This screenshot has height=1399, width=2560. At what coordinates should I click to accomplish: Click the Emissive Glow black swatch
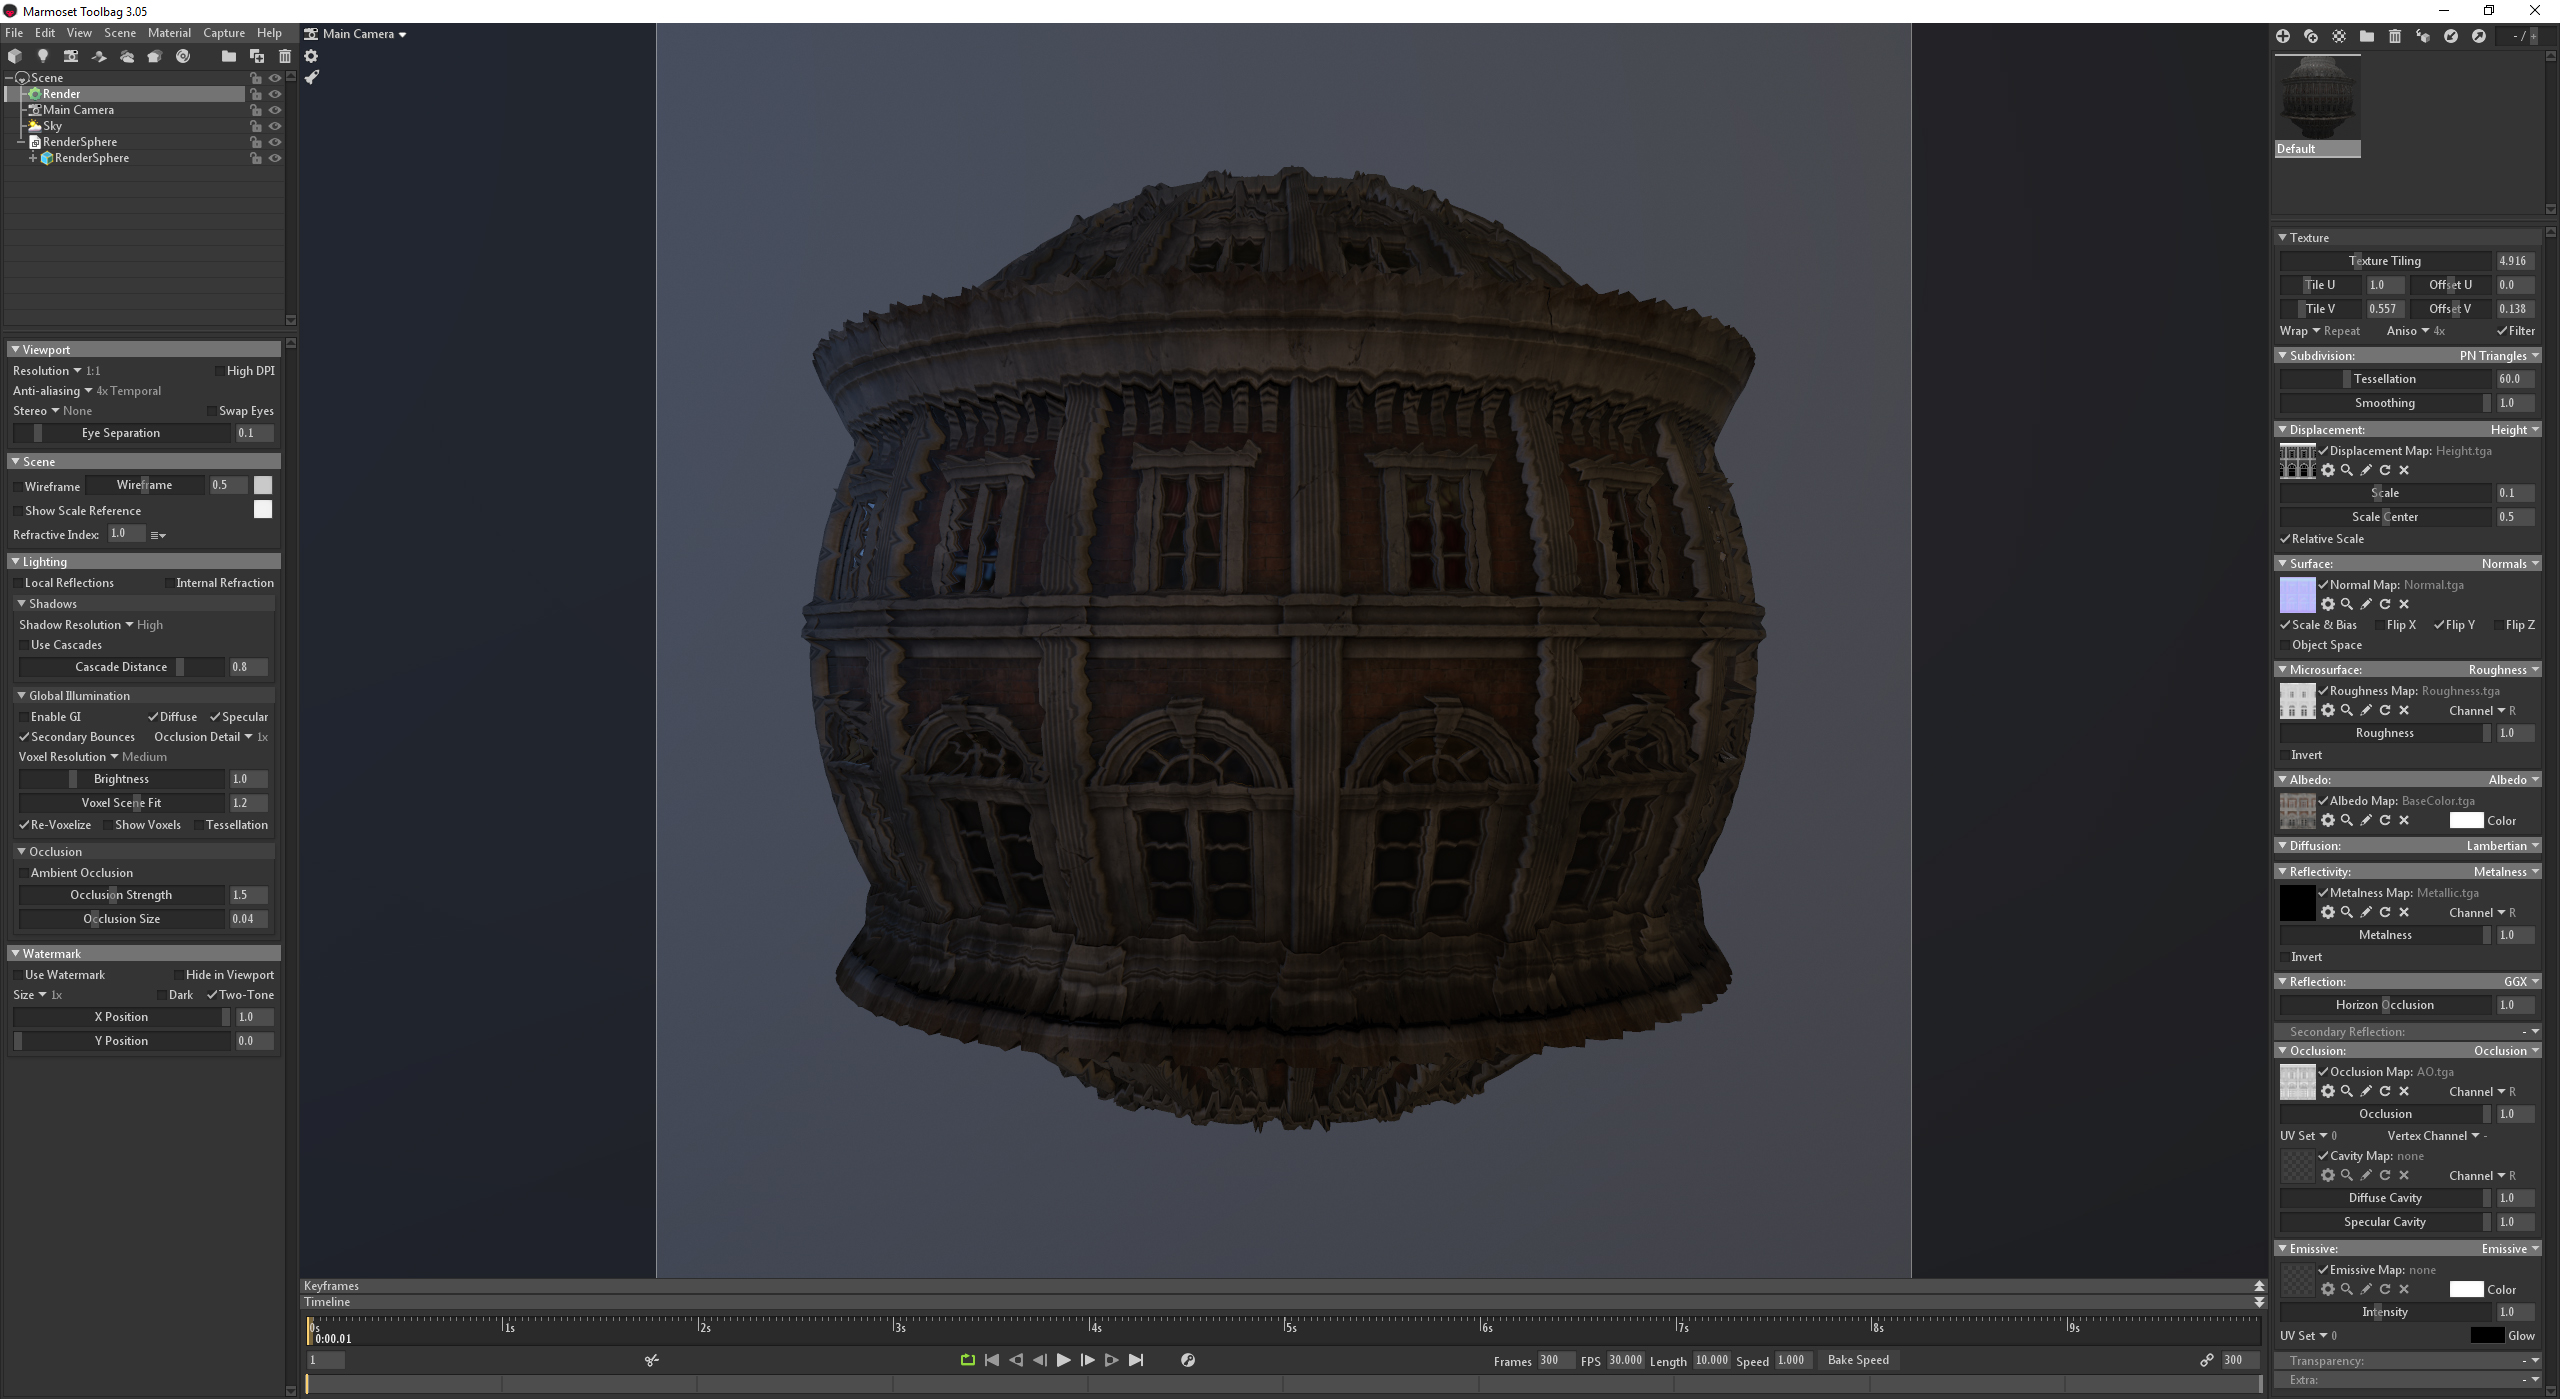[x=2487, y=1336]
